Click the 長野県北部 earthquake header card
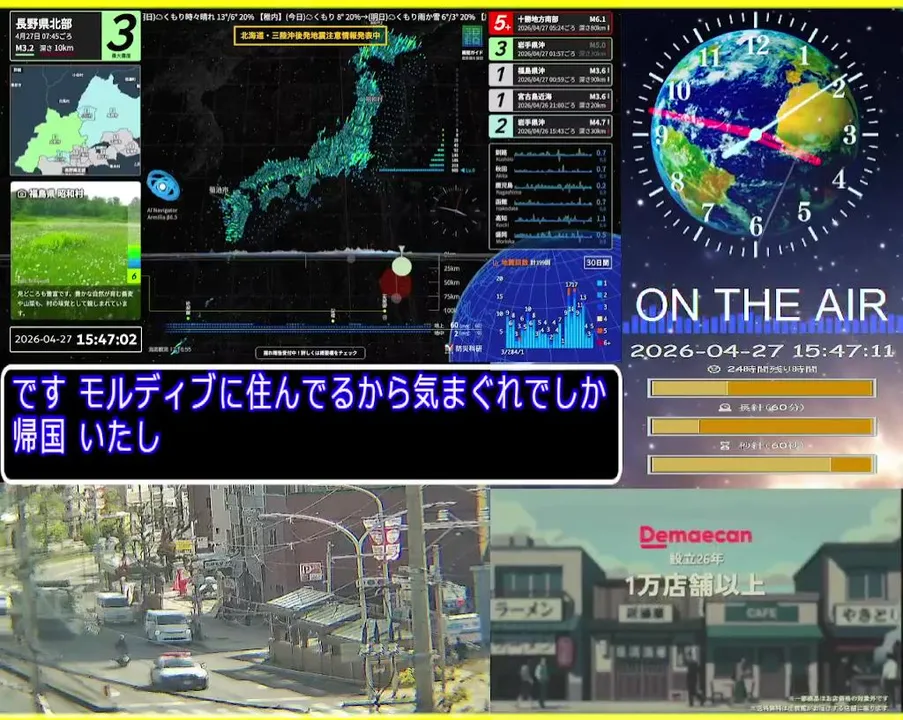Image resolution: width=903 pixels, height=720 pixels. pos(75,36)
